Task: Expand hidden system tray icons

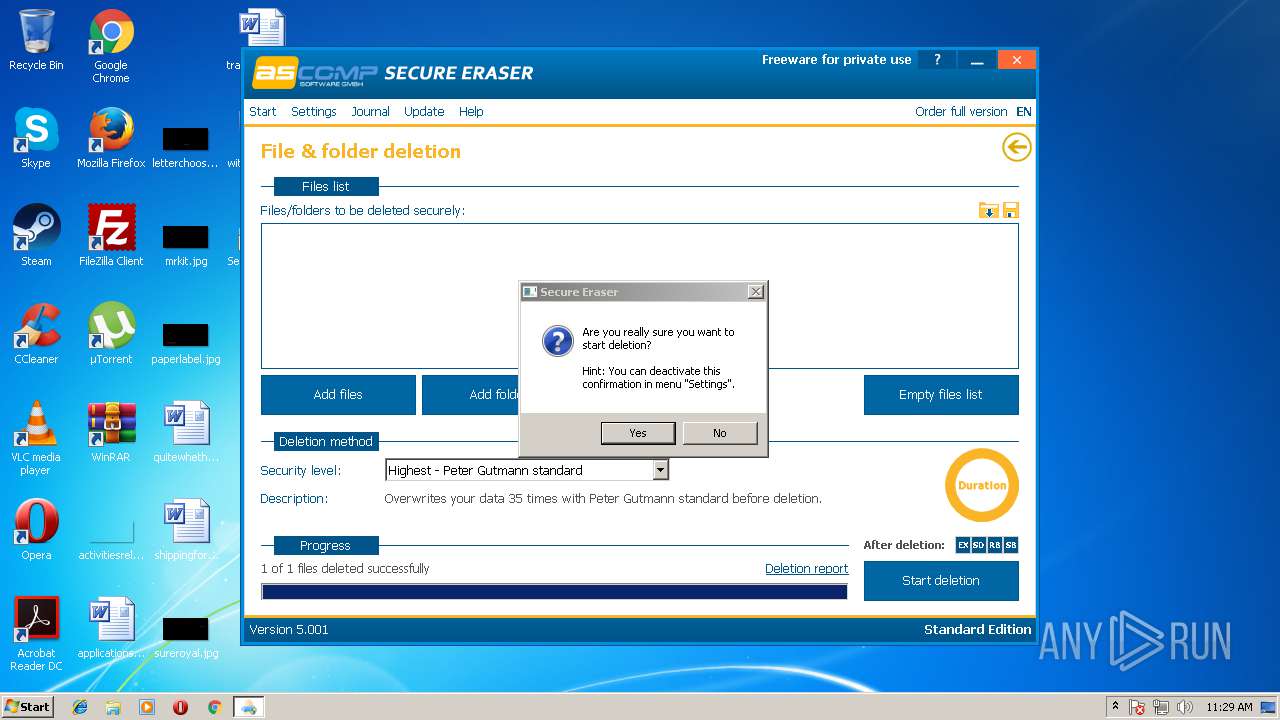Action: 1115,707
